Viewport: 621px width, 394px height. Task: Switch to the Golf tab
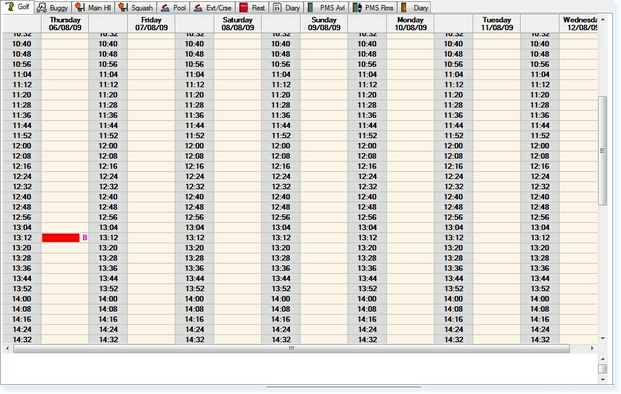18,7
